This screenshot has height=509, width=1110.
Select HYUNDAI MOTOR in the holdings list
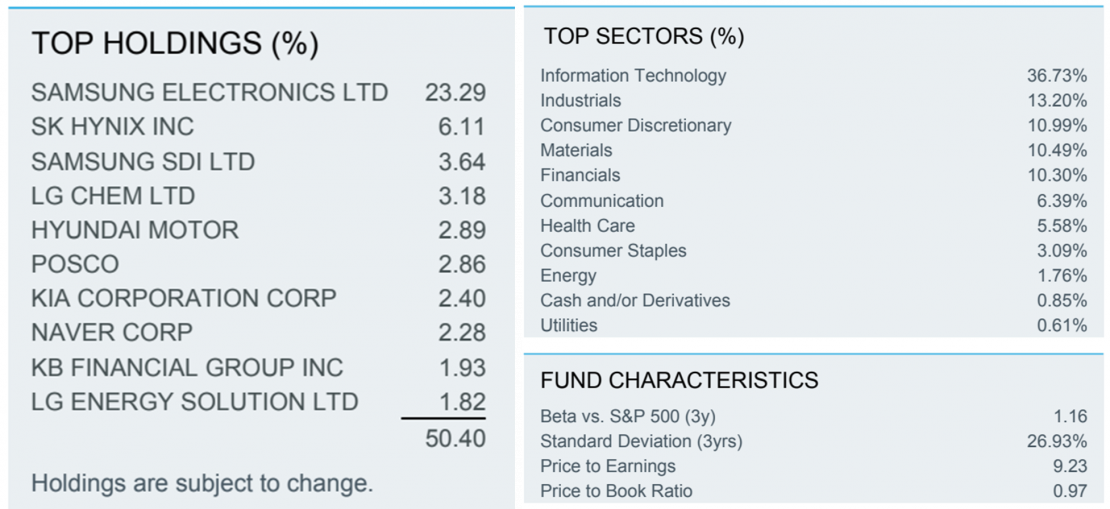click(135, 230)
